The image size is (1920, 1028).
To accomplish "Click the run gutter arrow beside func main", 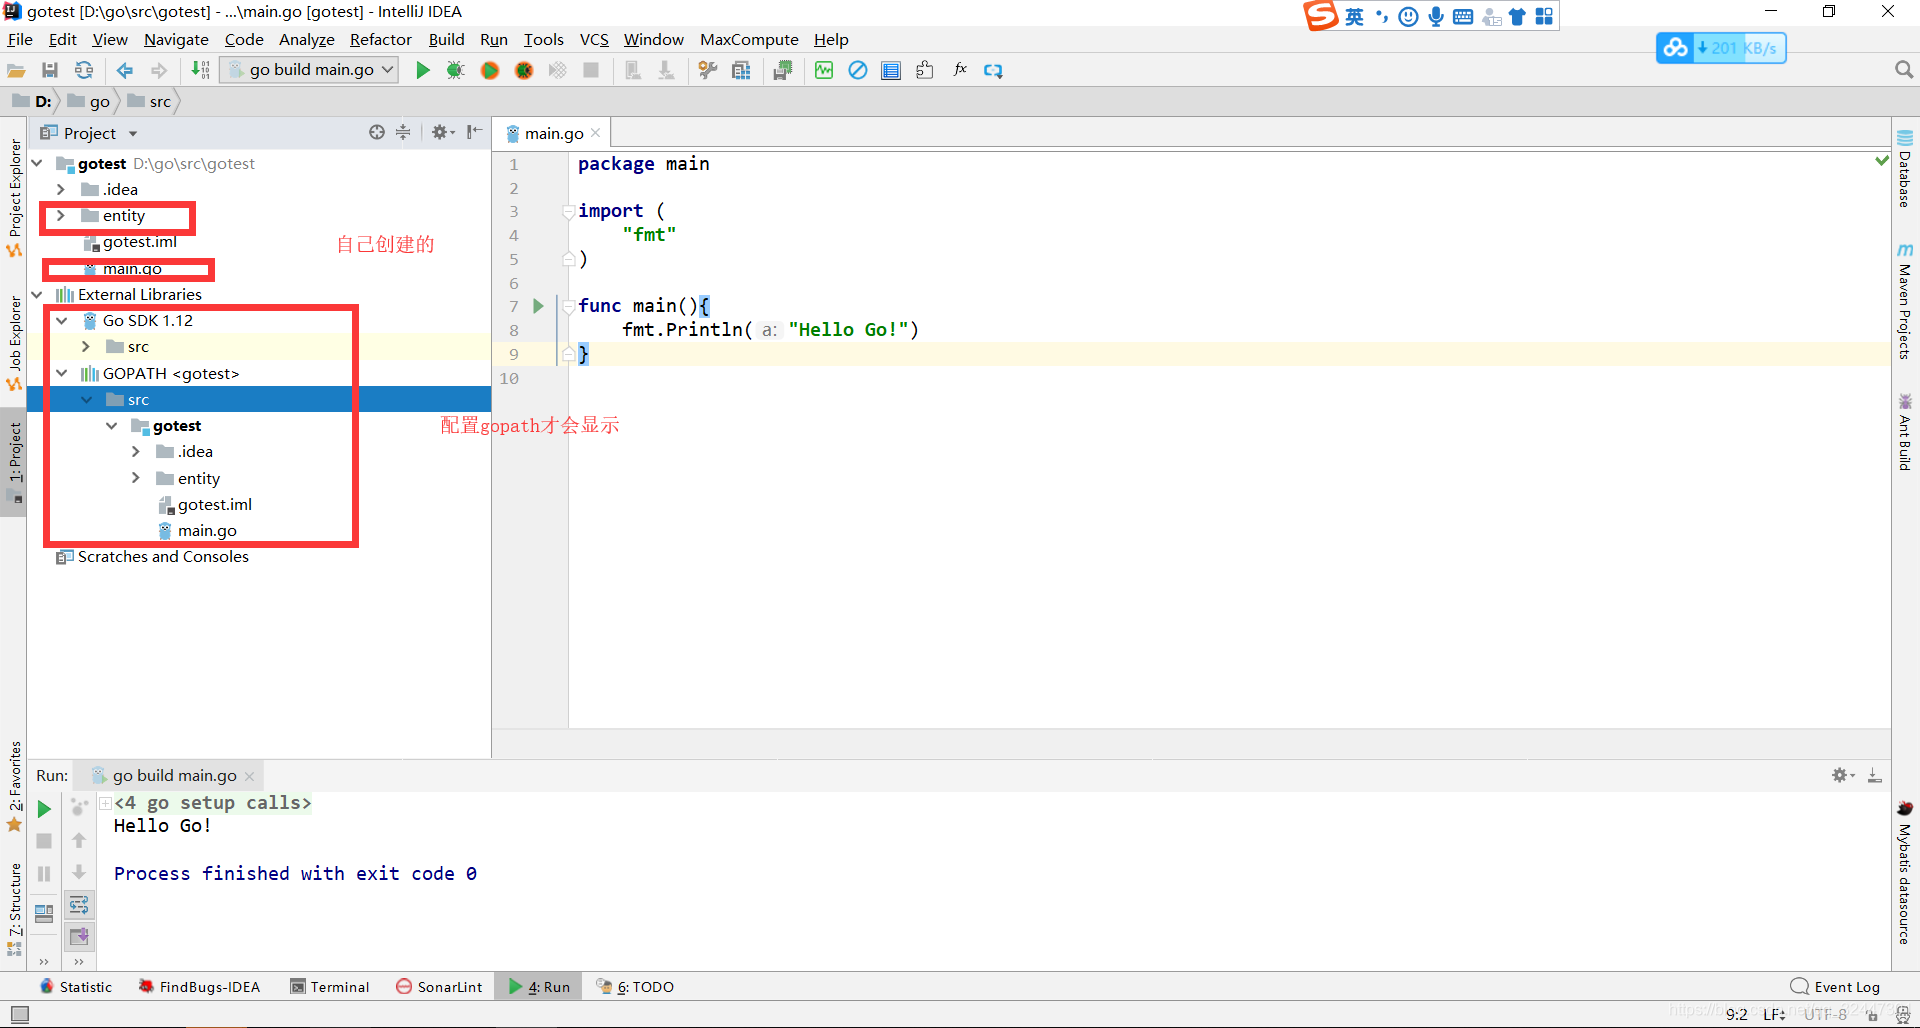I will (x=538, y=306).
